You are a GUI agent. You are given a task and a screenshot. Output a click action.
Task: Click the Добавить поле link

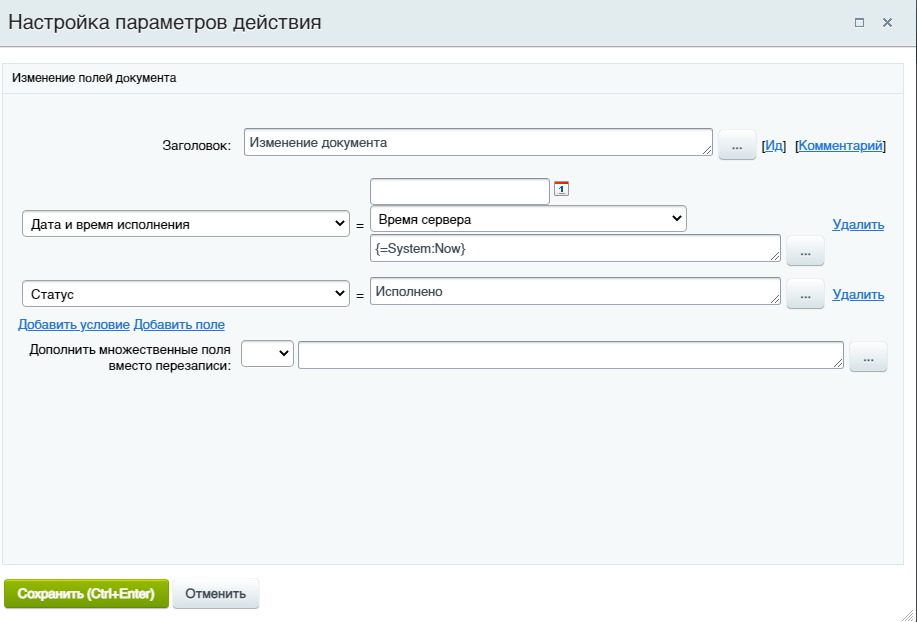coord(179,324)
